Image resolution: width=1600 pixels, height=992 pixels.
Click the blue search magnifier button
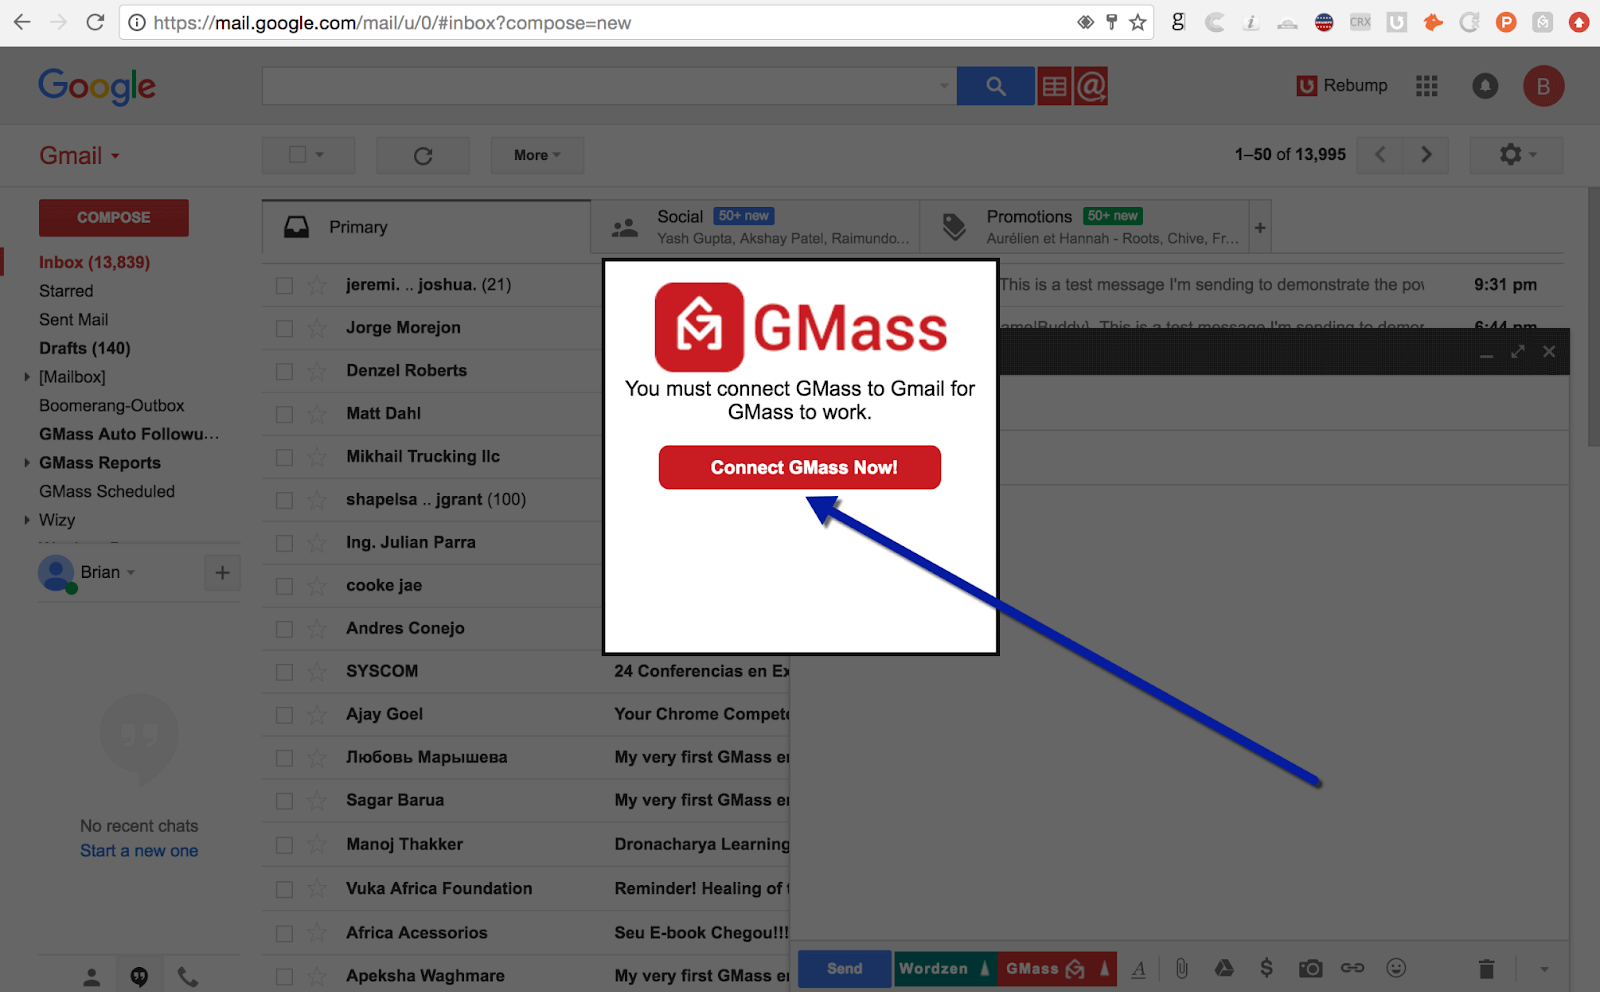[x=995, y=86]
